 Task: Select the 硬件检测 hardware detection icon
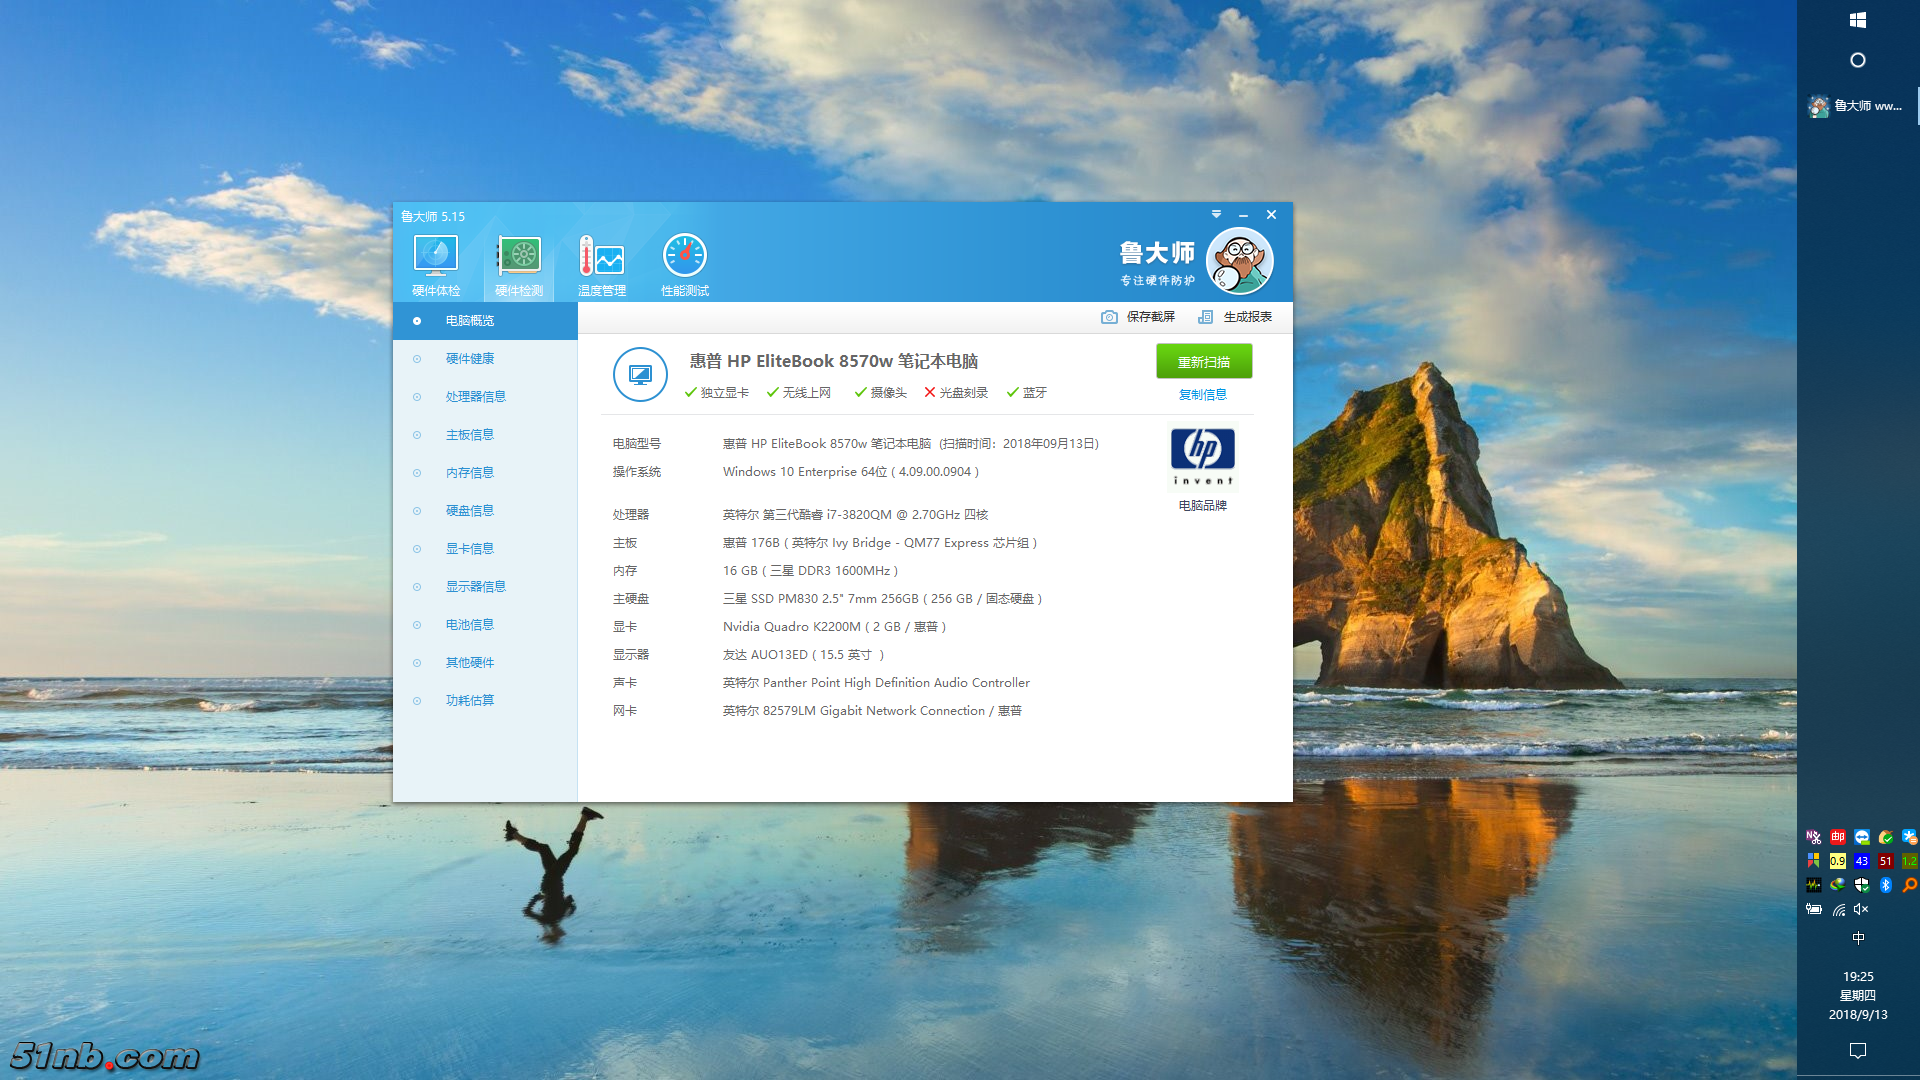[x=519, y=265]
